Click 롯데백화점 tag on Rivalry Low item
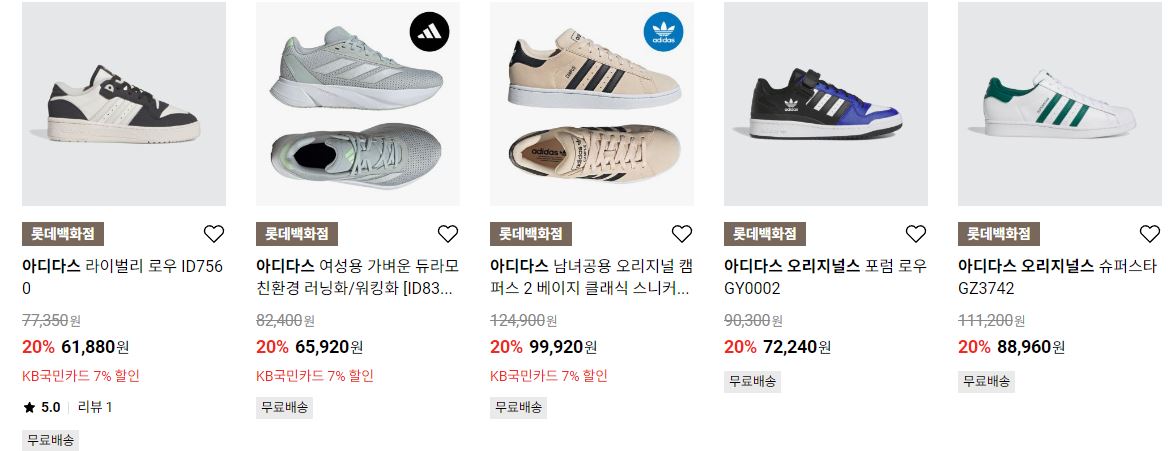Image resolution: width=1170 pixels, height=451 pixels. pyautogui.click(x=63, y=234)
